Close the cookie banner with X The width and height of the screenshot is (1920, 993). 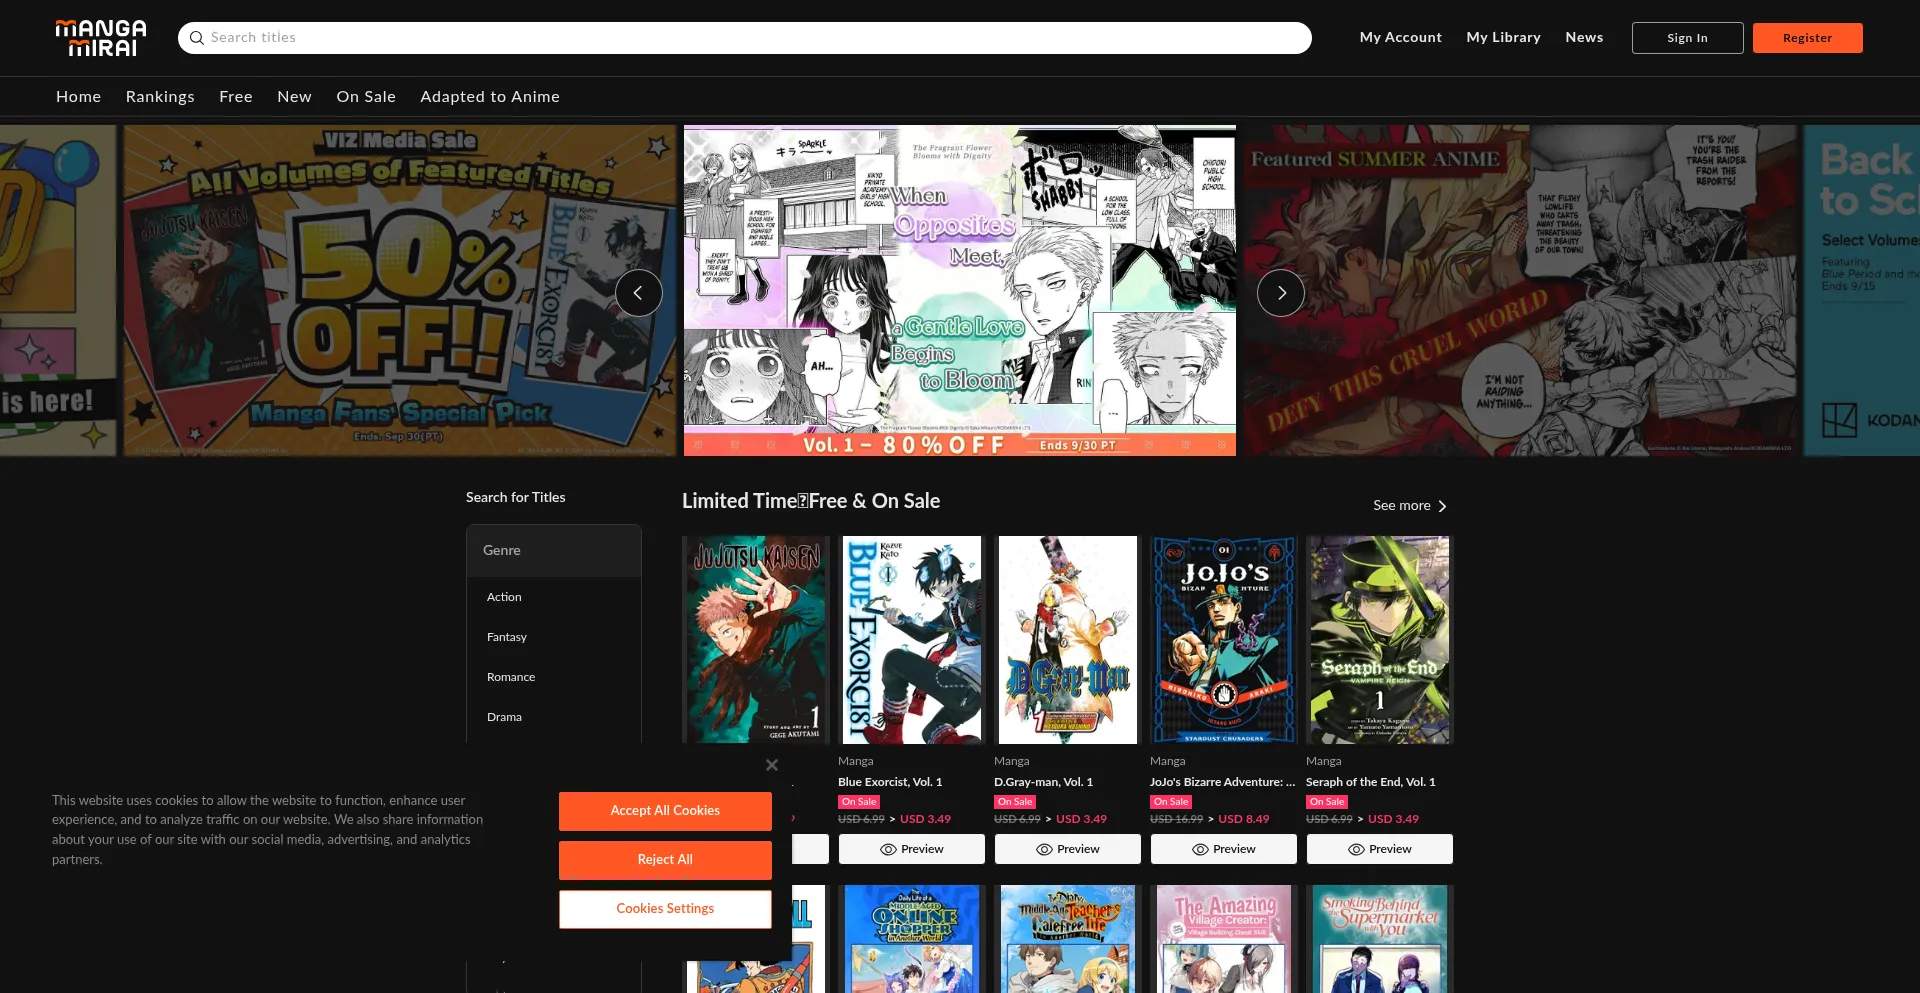[772, 765]
